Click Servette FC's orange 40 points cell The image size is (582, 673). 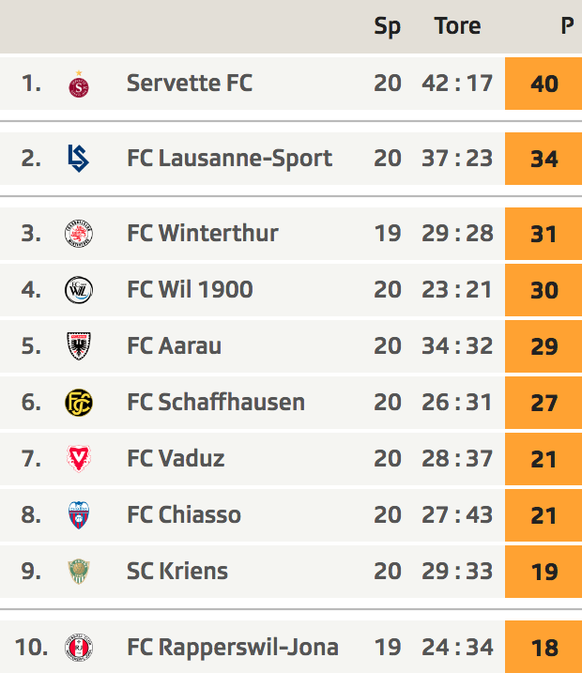click(543, 83)
